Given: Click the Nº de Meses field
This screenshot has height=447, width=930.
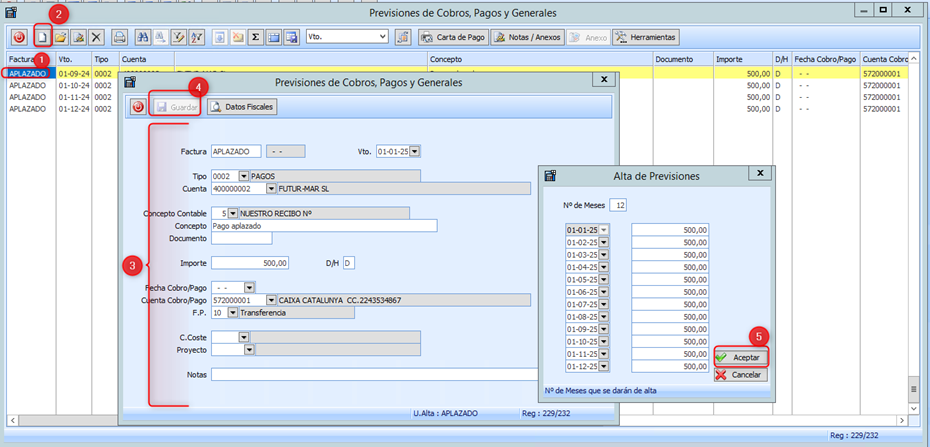Looking at the screenshot, I should pyautogui.click(x=618, y=206).
